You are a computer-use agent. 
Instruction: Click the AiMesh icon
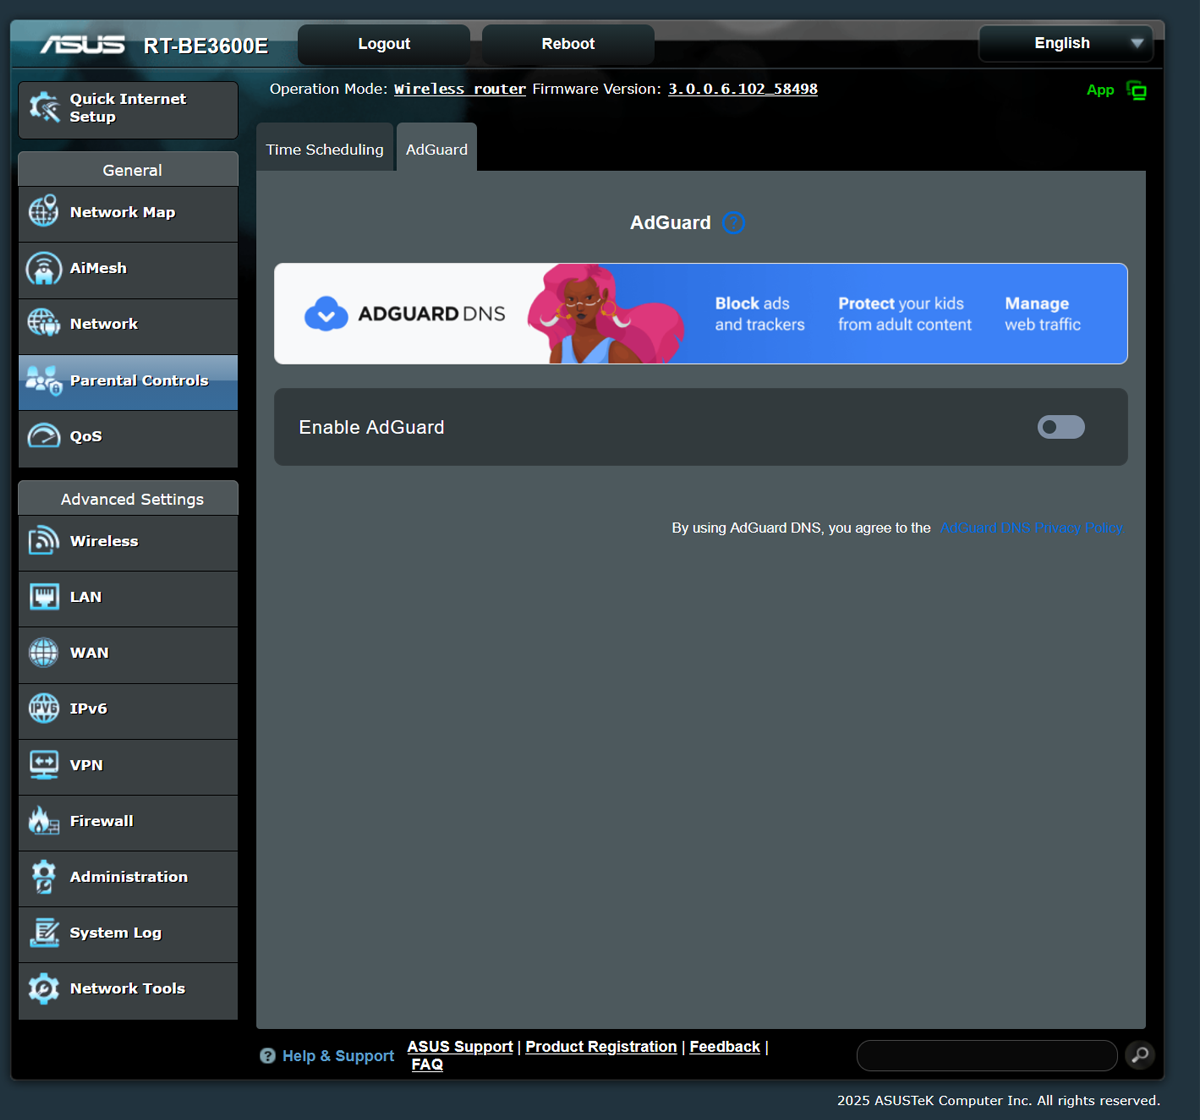pyautogui.click(x=43, y=268)
